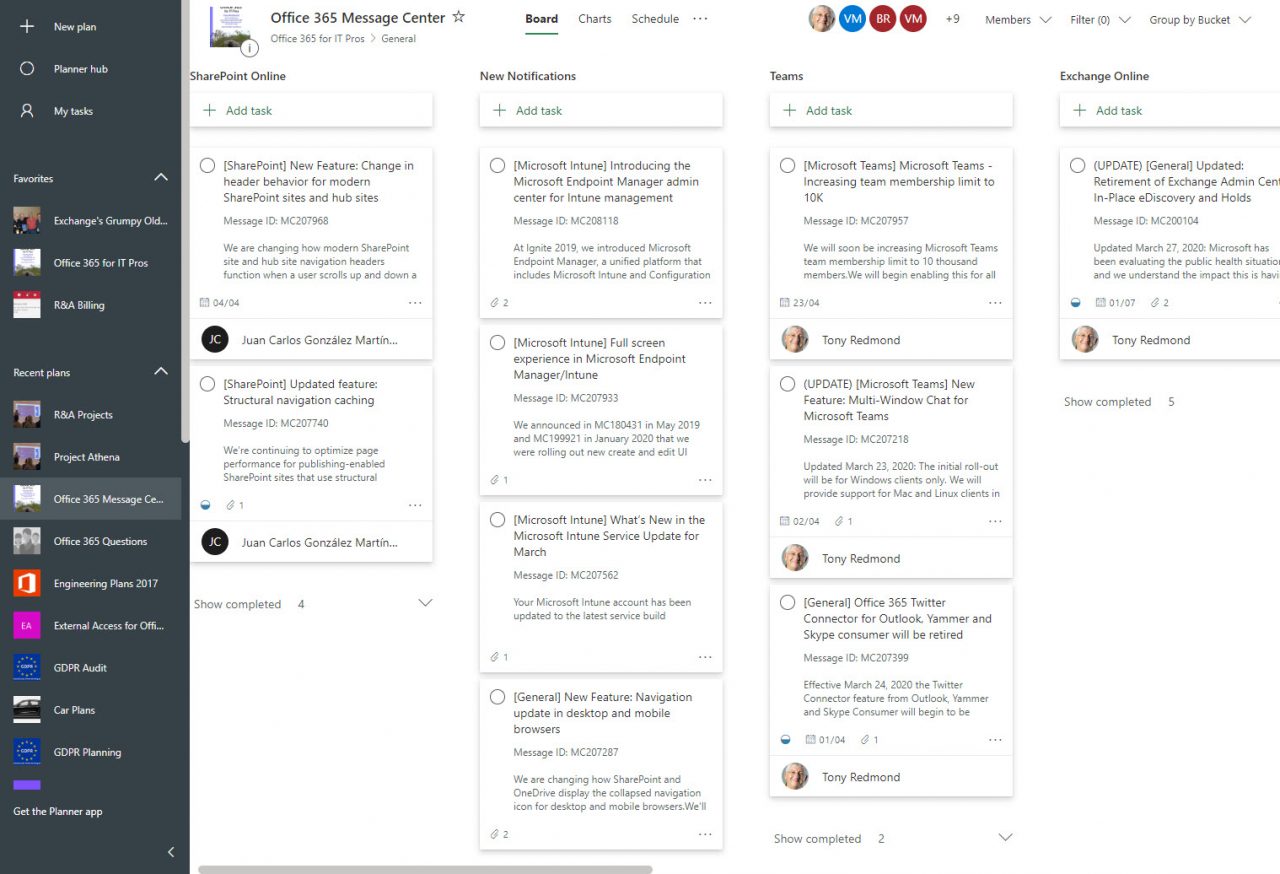
Task: Click the sidebar vertical scrollbar
Action: pos(185,220)
